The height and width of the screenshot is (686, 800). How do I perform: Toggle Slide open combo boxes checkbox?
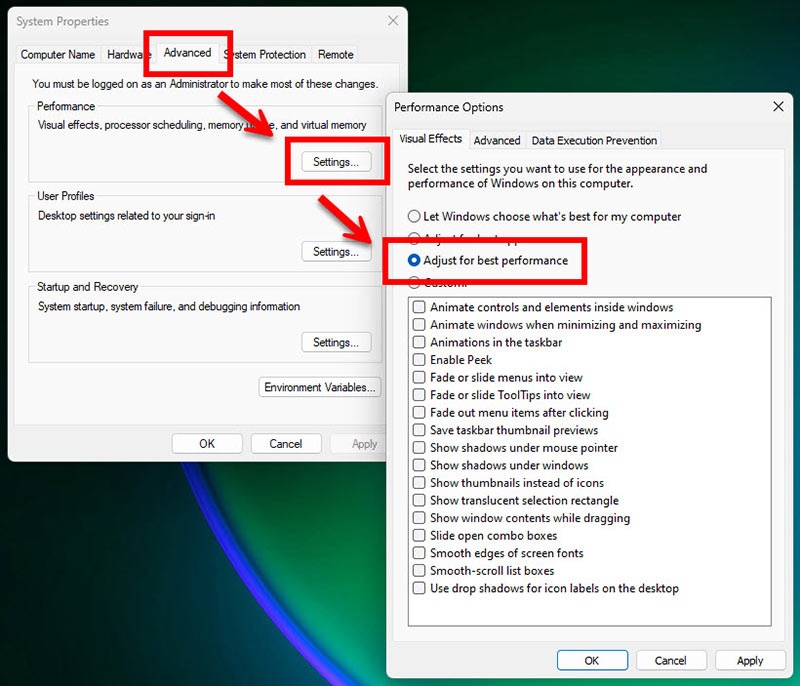(x=485, y=536)
